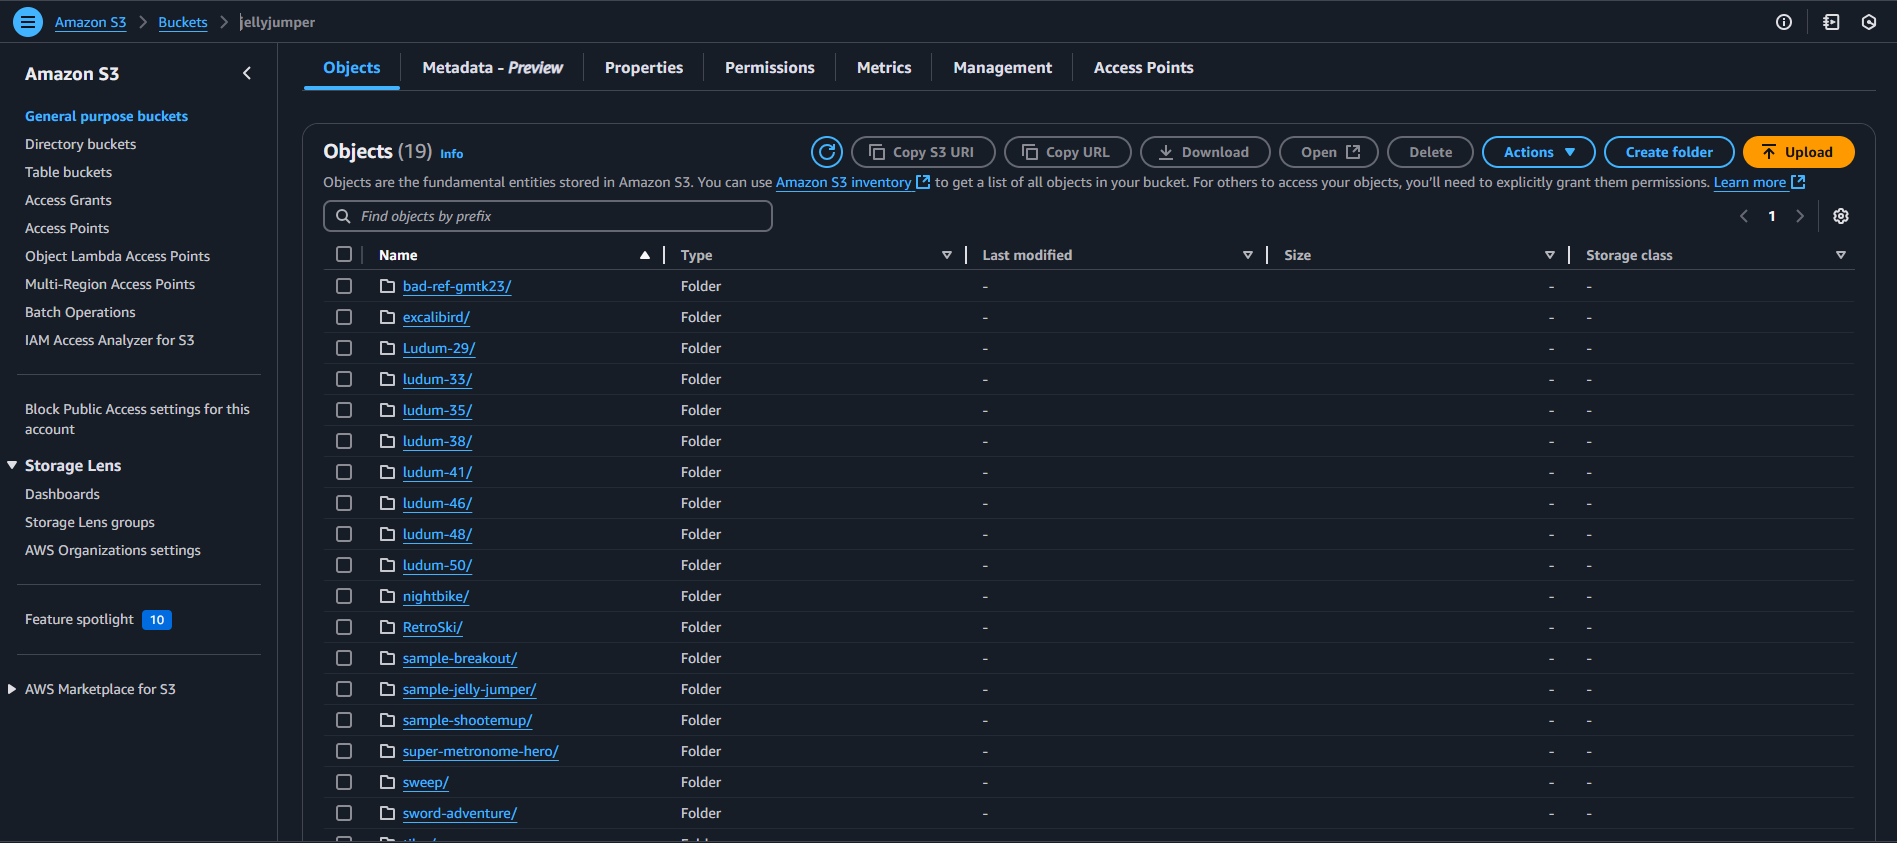Switch to the Access Points tab
Viewport: 1897px width, 843px height.
coord(1143,67)
